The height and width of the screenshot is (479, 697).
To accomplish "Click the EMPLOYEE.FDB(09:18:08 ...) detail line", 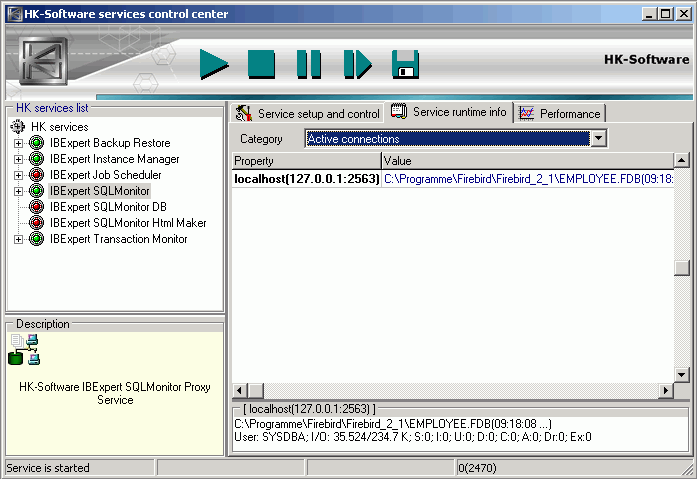I will coord(393,424).
